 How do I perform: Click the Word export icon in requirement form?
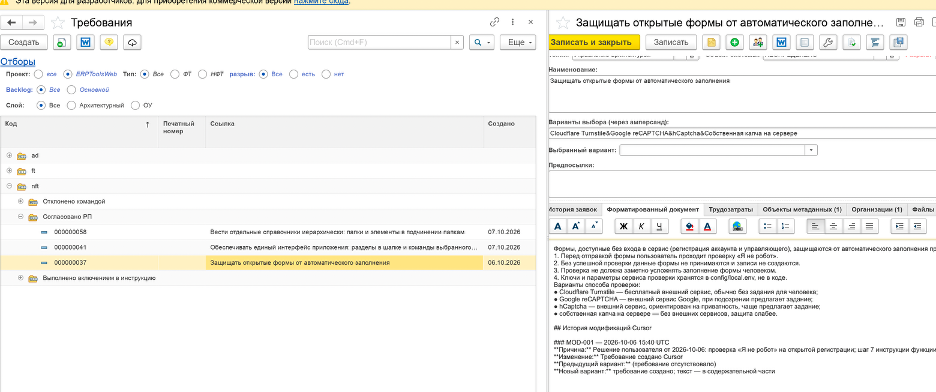click(x=781, y=42)
